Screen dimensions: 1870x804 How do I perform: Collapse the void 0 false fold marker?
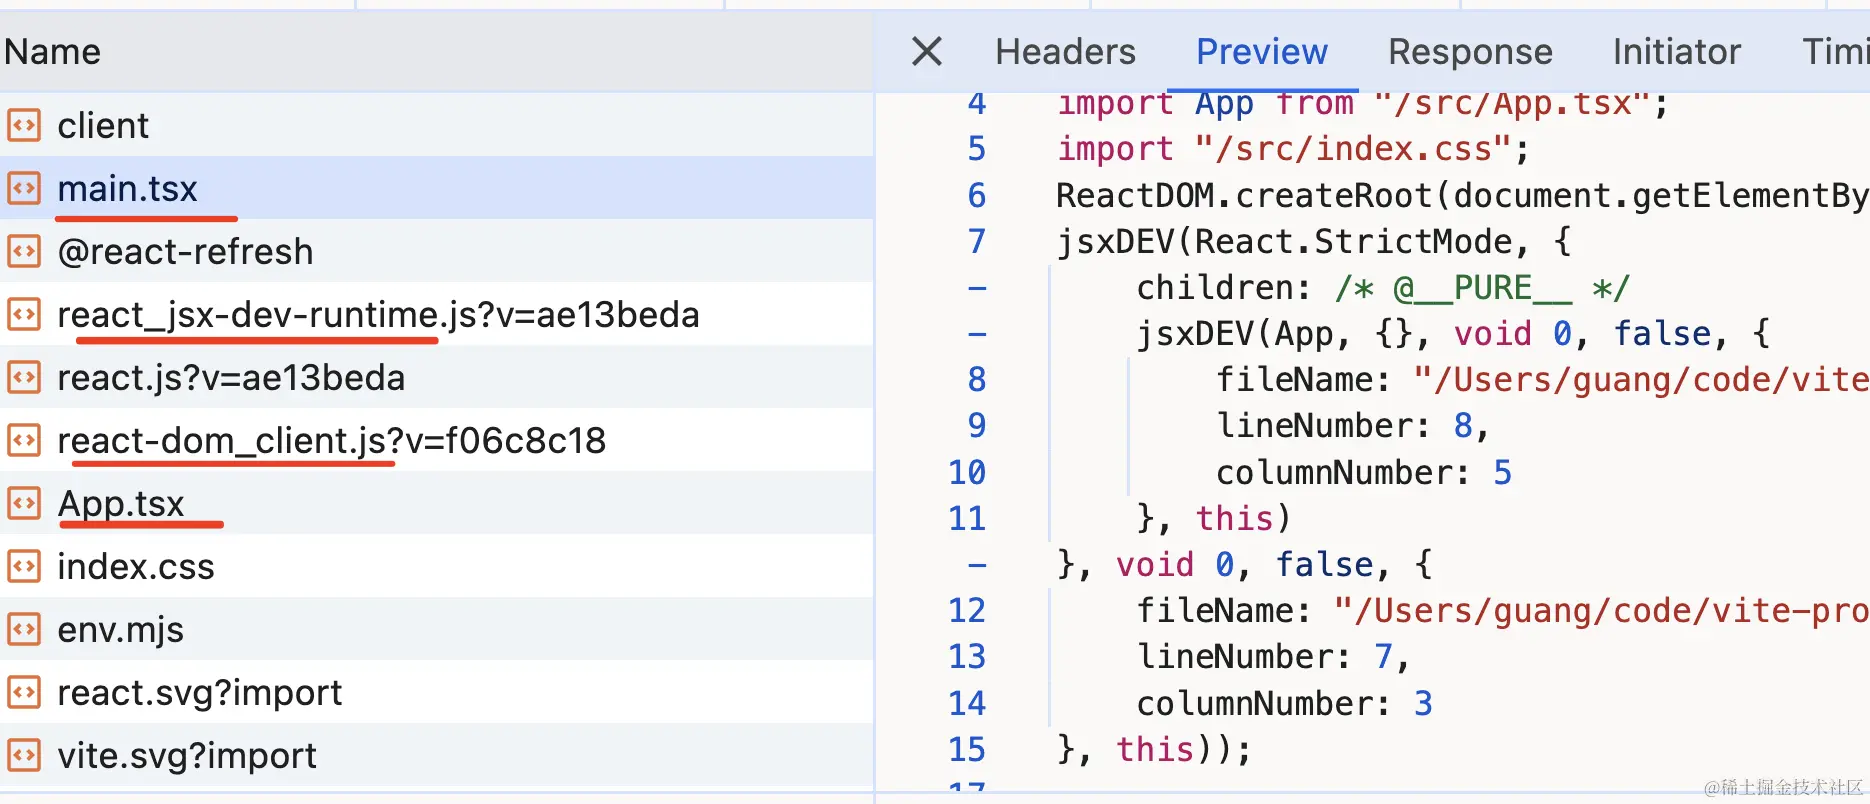click(x=977, y=565)
